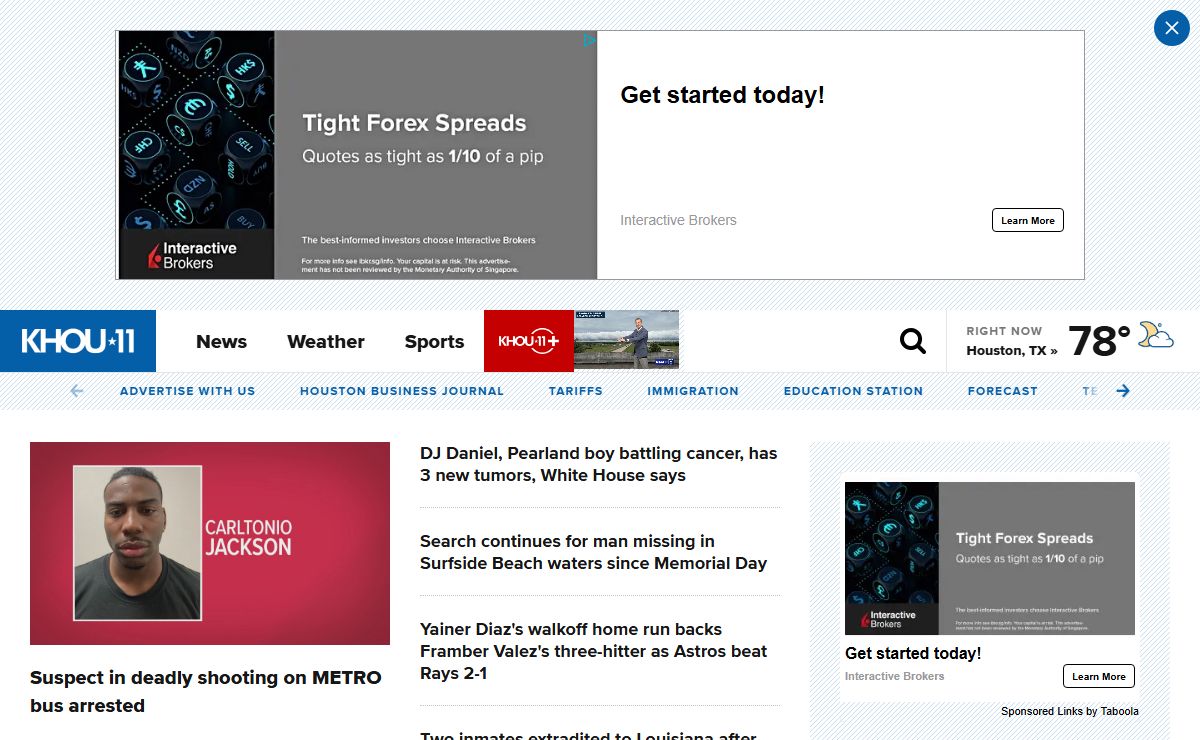Screen dimensions: 1200x740
Task: Click Learn More in sidebar ad
Action: [x=1099, y=676]
